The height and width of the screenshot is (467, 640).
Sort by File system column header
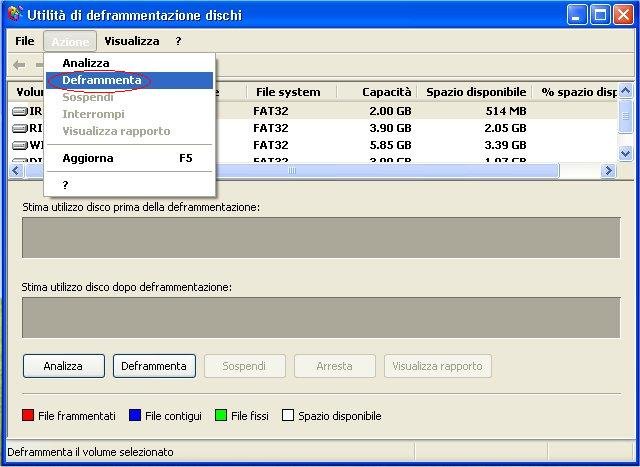(291, 92)
